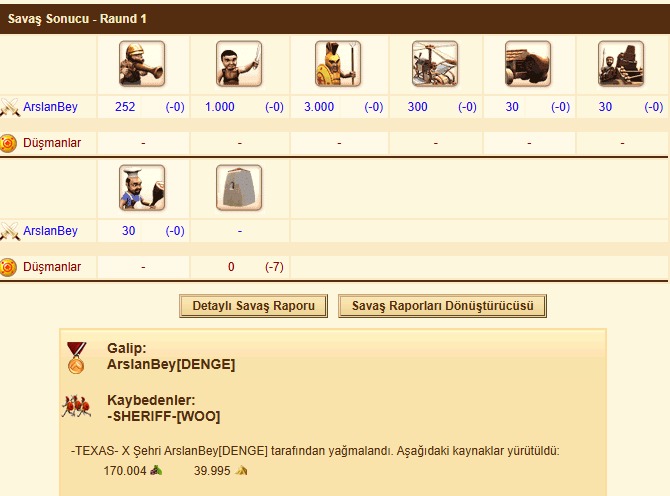
Task: Select the city wall icon
Action: tap(239, 188)
